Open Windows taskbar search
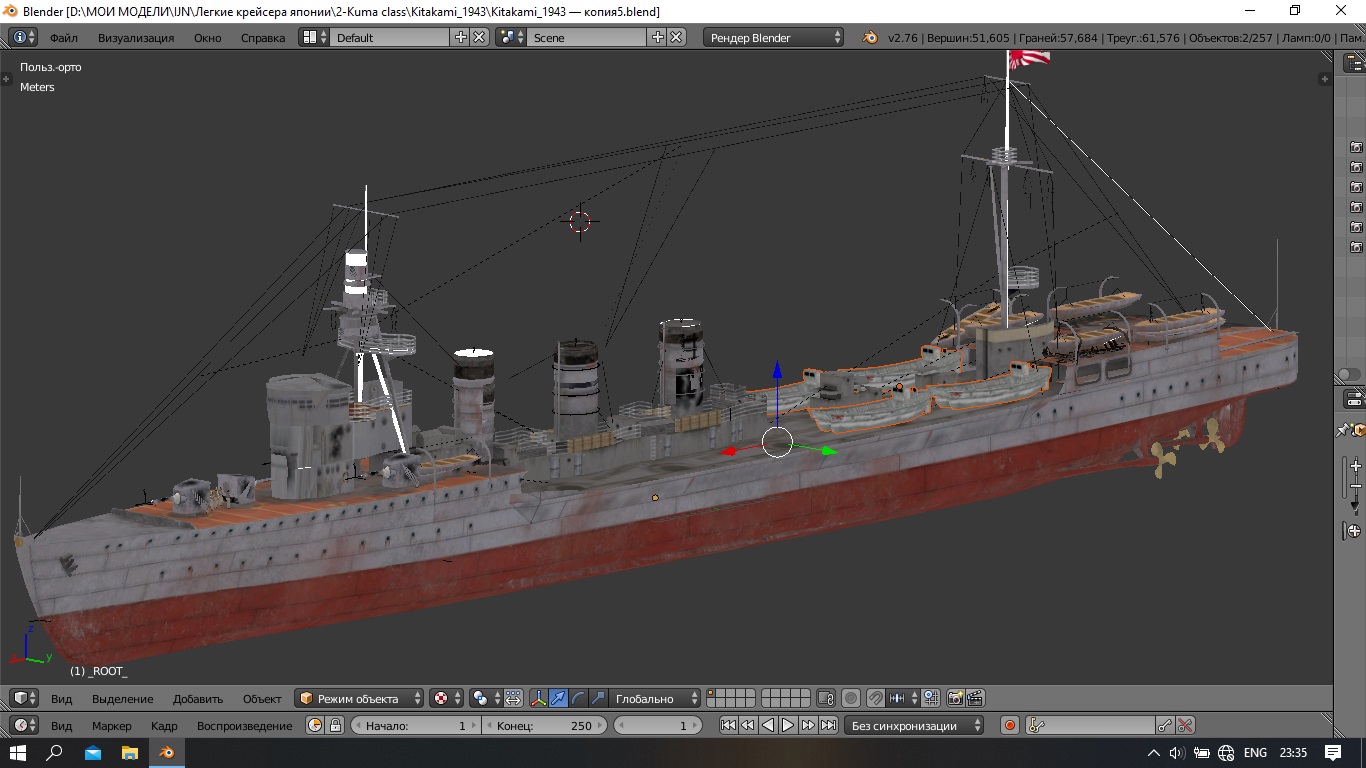Image resolution: width=1366 pixels, height=768 pixels. click(55, 753)
